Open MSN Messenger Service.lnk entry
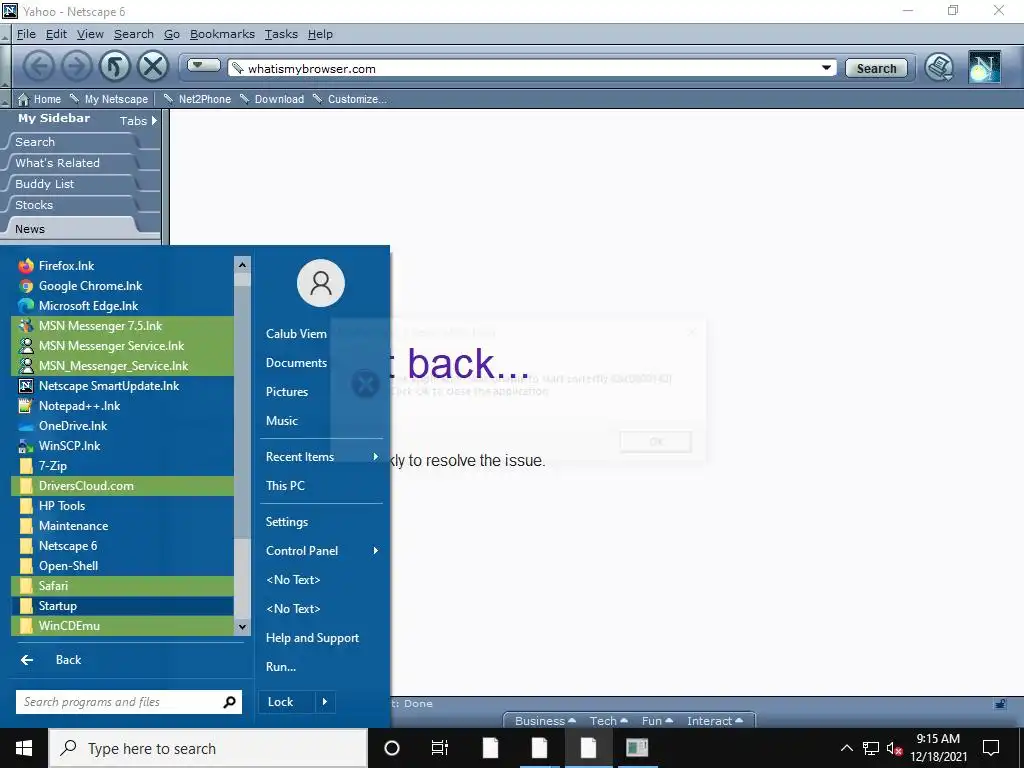1024x768 pixels. tap(122, 346)
